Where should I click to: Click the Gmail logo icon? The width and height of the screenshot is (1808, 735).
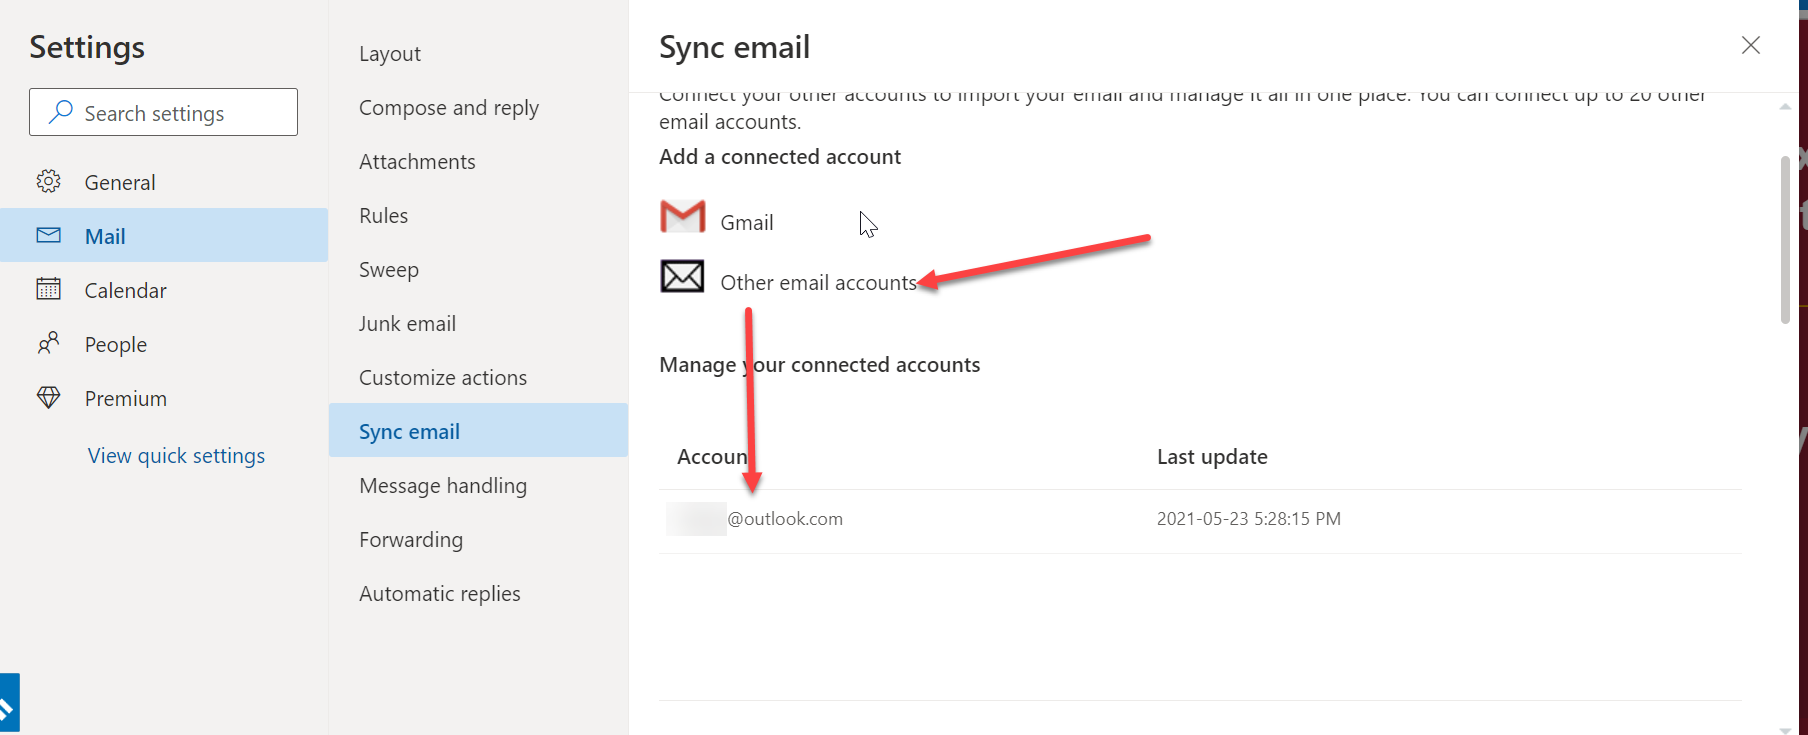click(683, 216)
